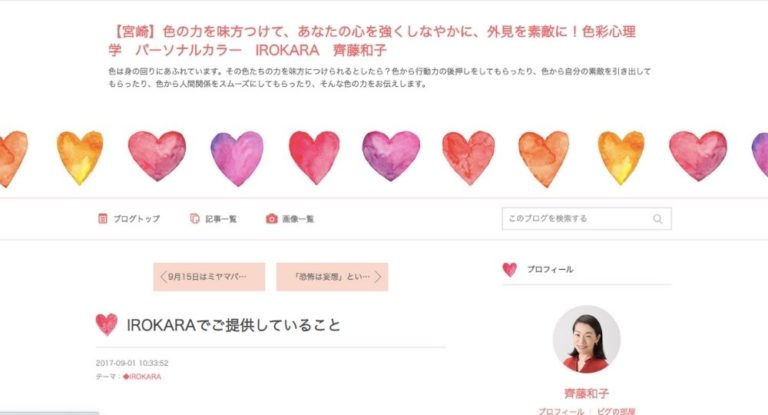Open the 記事一覧 menu item

pos(221,219)
